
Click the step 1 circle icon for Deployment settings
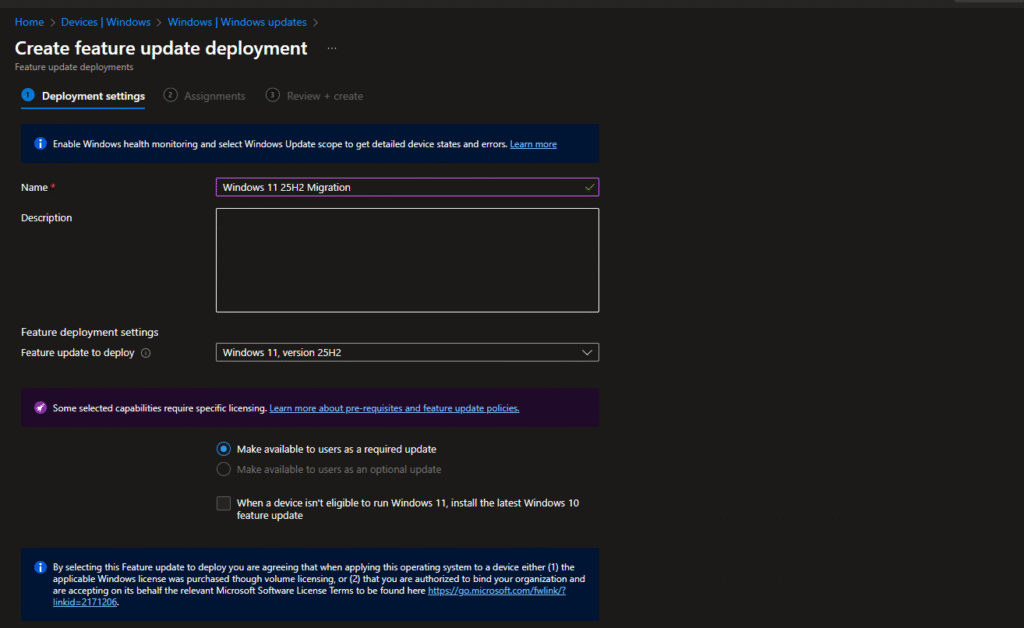tap(28, 95)
